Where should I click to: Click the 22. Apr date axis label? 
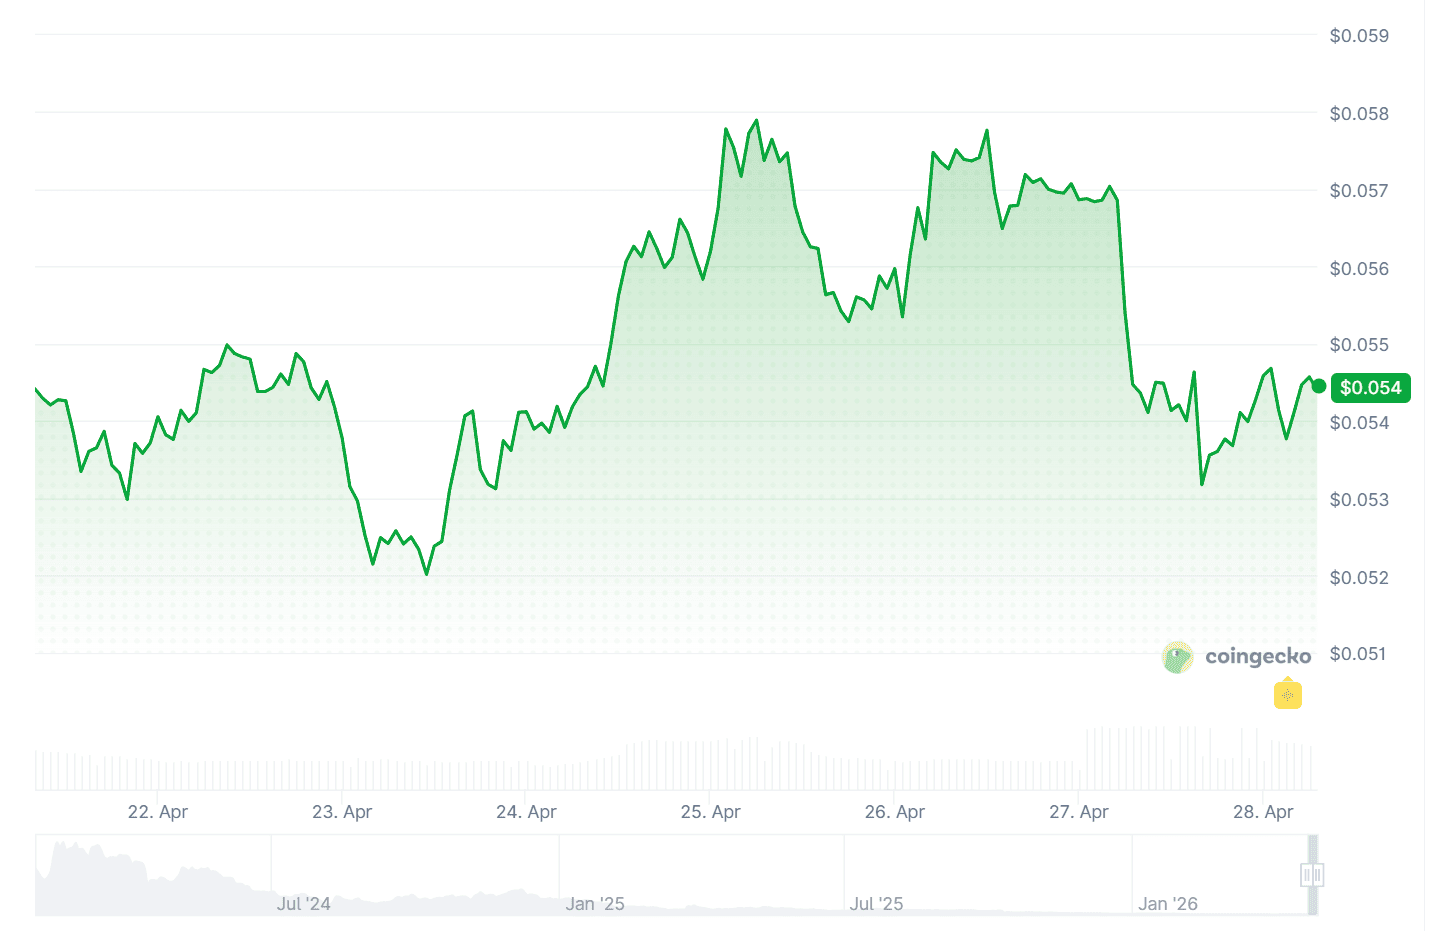pyautogui.click(x=158, y=812)
